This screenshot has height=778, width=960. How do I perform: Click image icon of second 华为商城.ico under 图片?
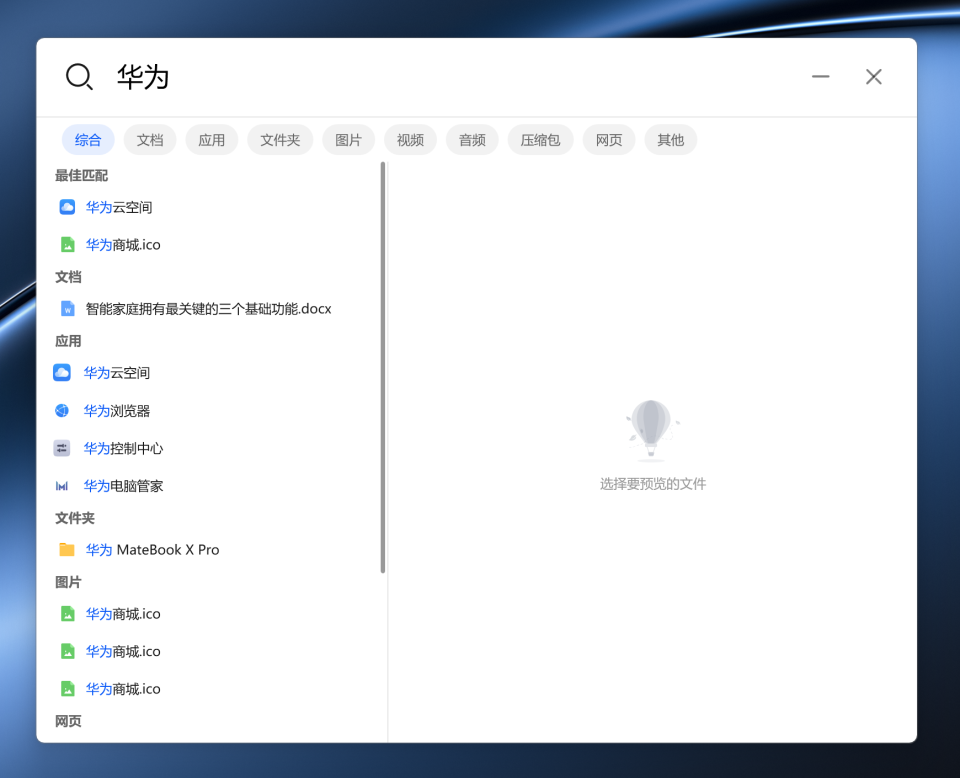click(x=67, y=651)
